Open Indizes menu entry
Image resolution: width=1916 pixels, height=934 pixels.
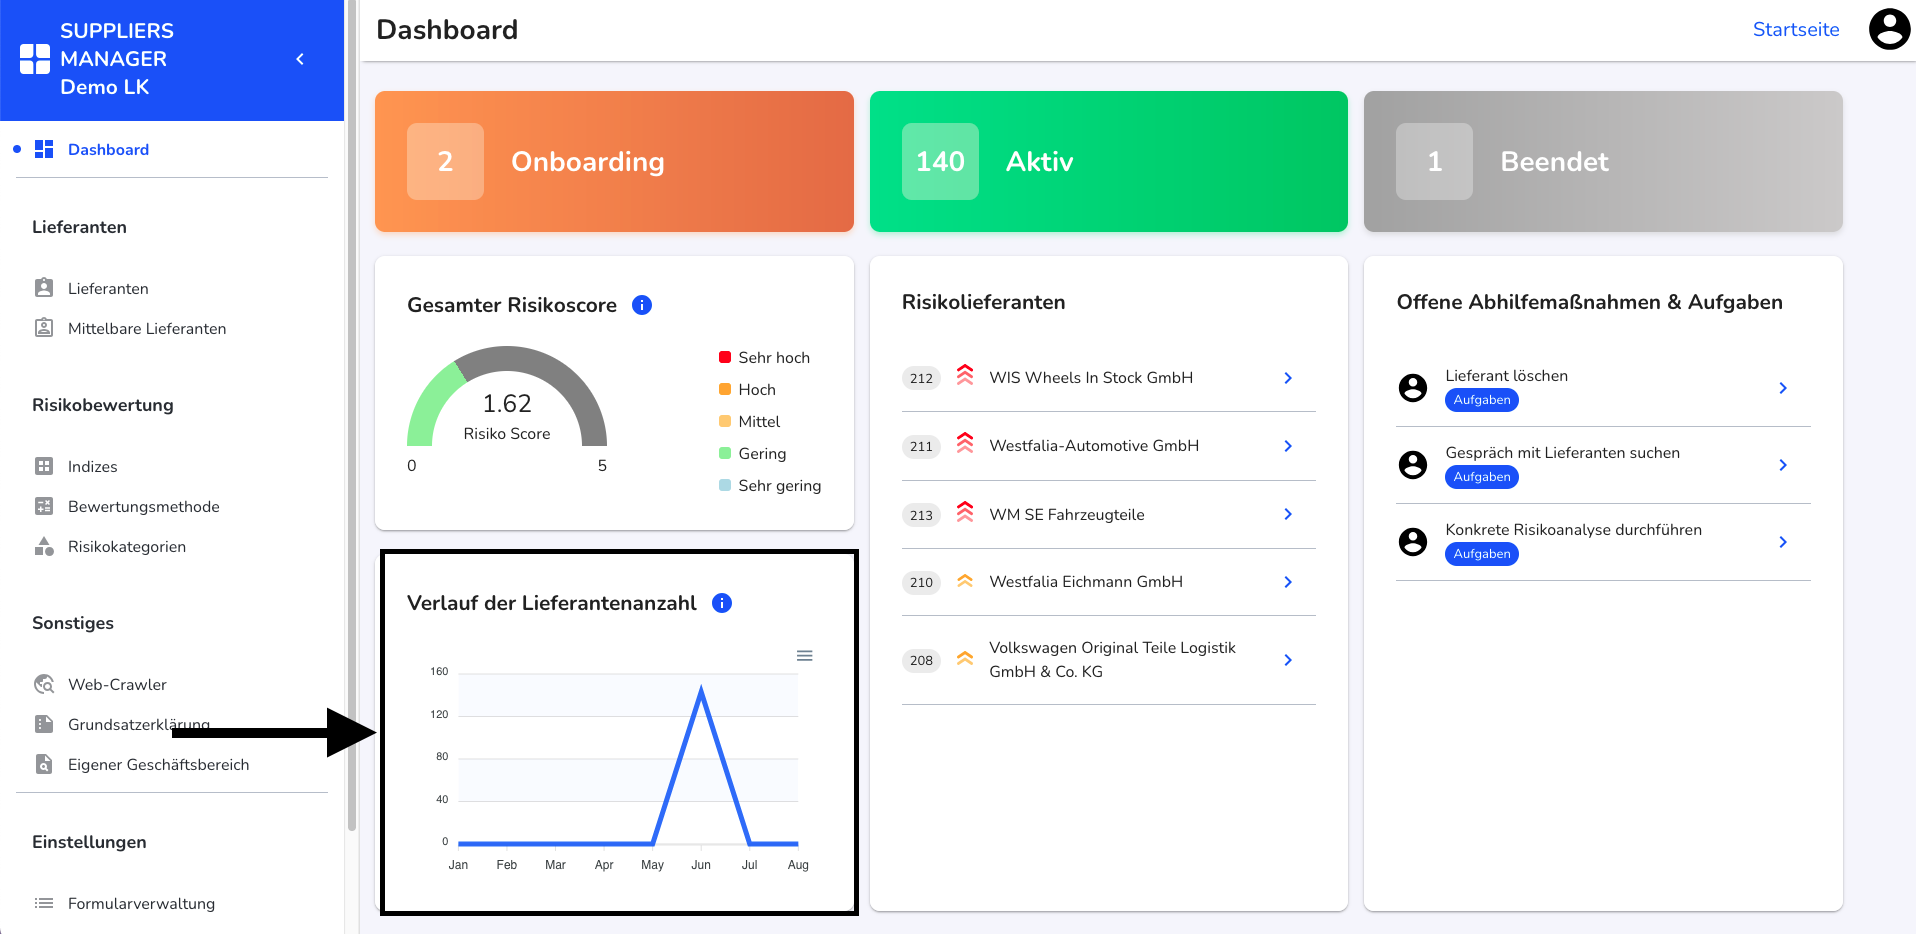(93, 466)
